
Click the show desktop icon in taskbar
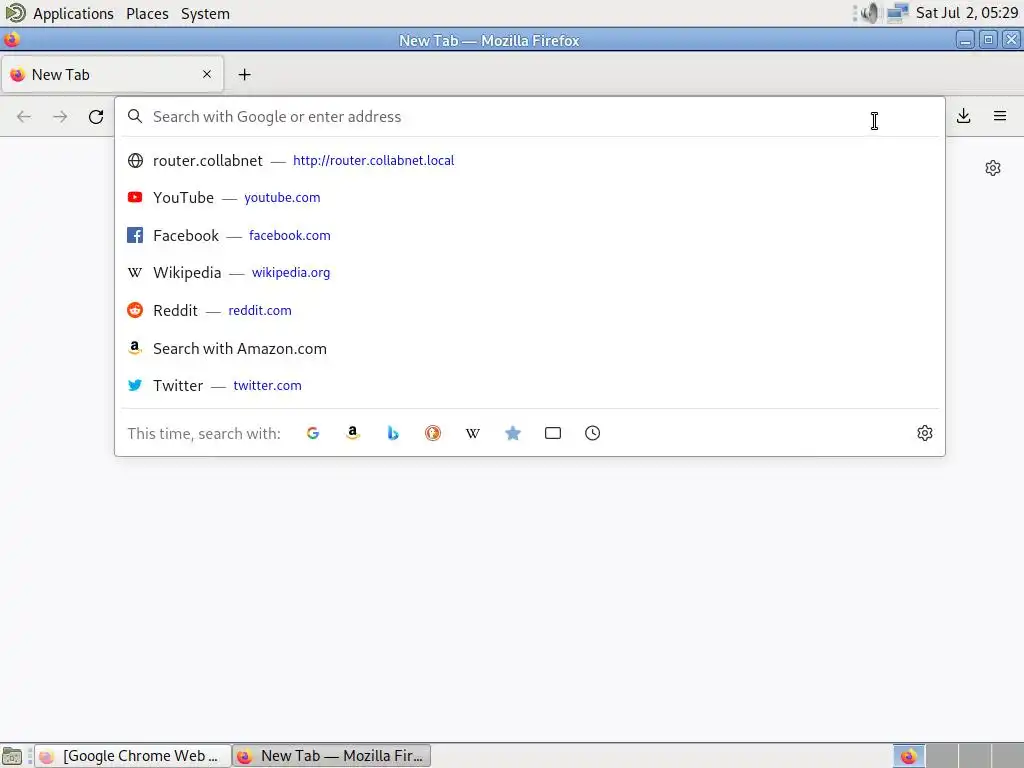(x=12, y=756)
